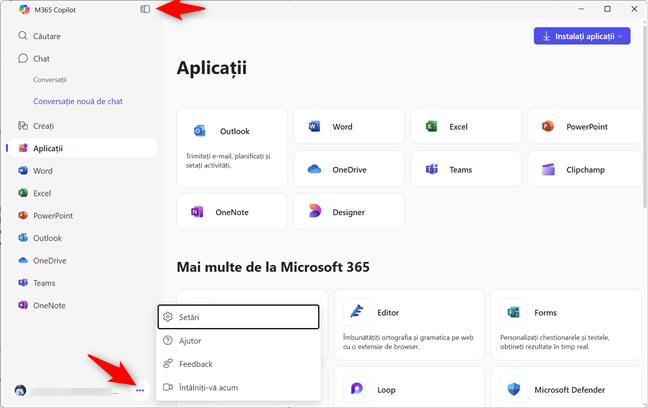Viewport: 648px width, 408px height.
Task: Click the Conversații label
Action: click(50, 80)
